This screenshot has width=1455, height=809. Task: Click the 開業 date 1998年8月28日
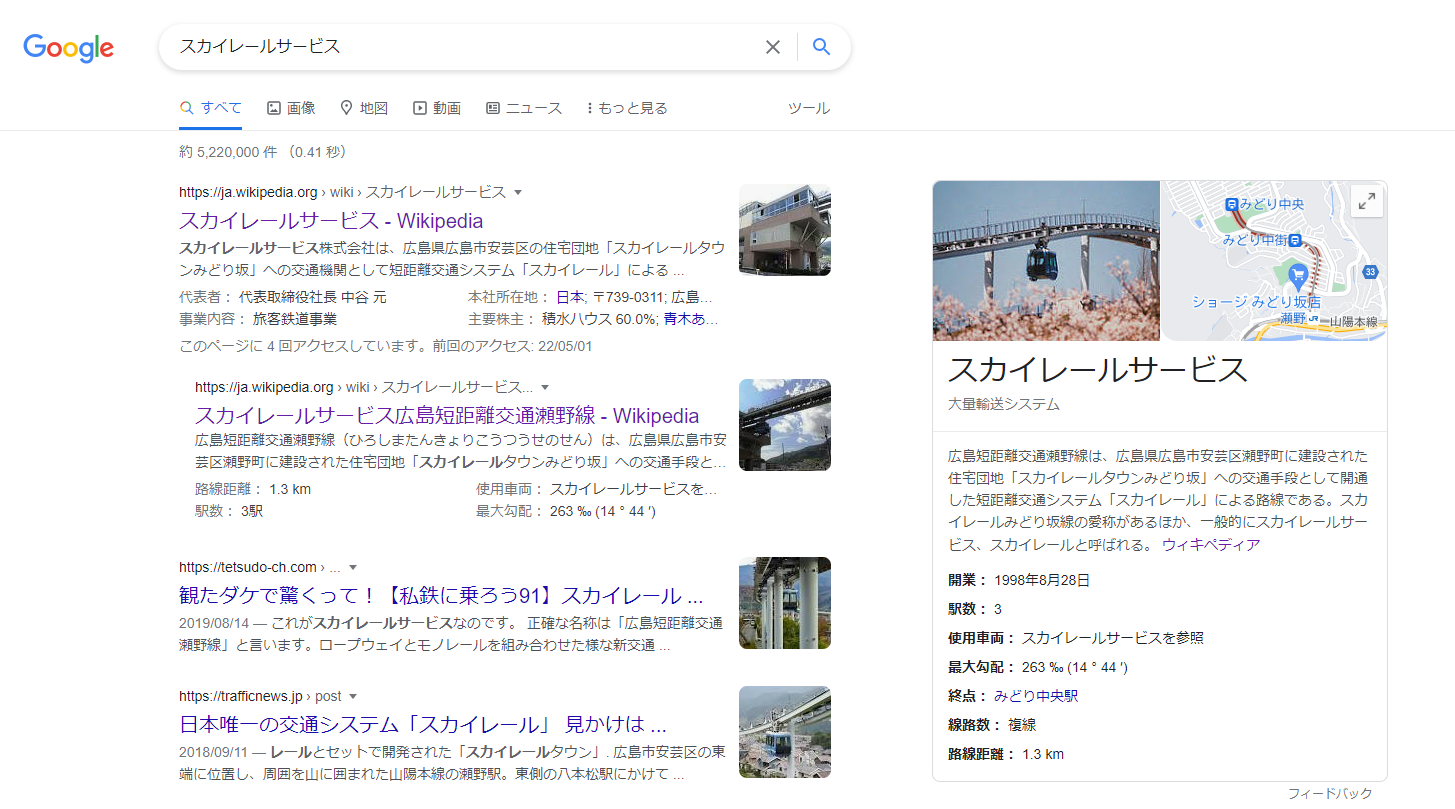pyautogui.click(x=1042, y=580)
